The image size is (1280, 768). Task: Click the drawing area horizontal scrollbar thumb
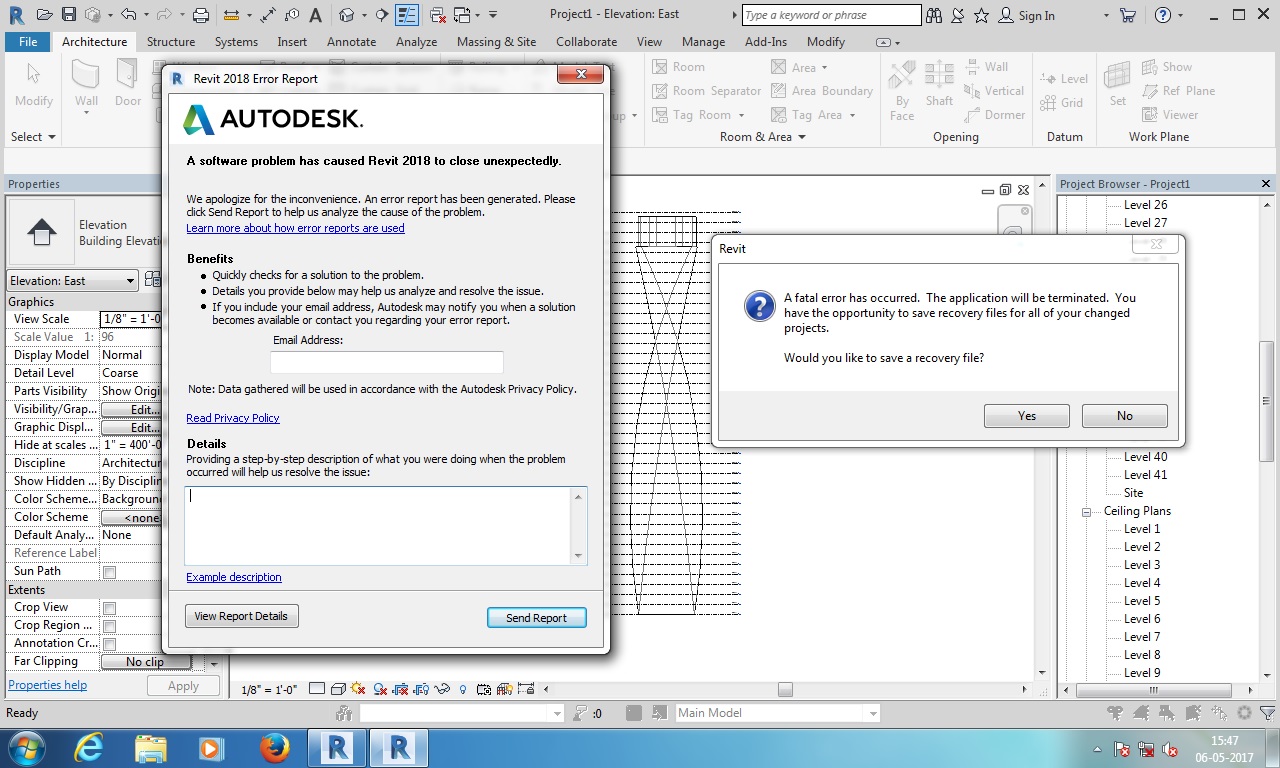tap(785, 689)
